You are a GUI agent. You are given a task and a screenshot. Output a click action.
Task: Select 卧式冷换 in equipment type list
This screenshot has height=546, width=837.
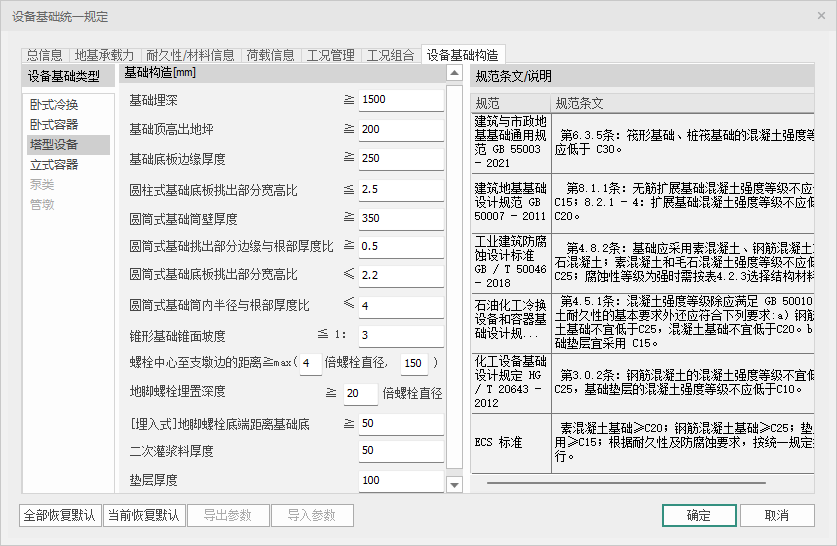54,105
